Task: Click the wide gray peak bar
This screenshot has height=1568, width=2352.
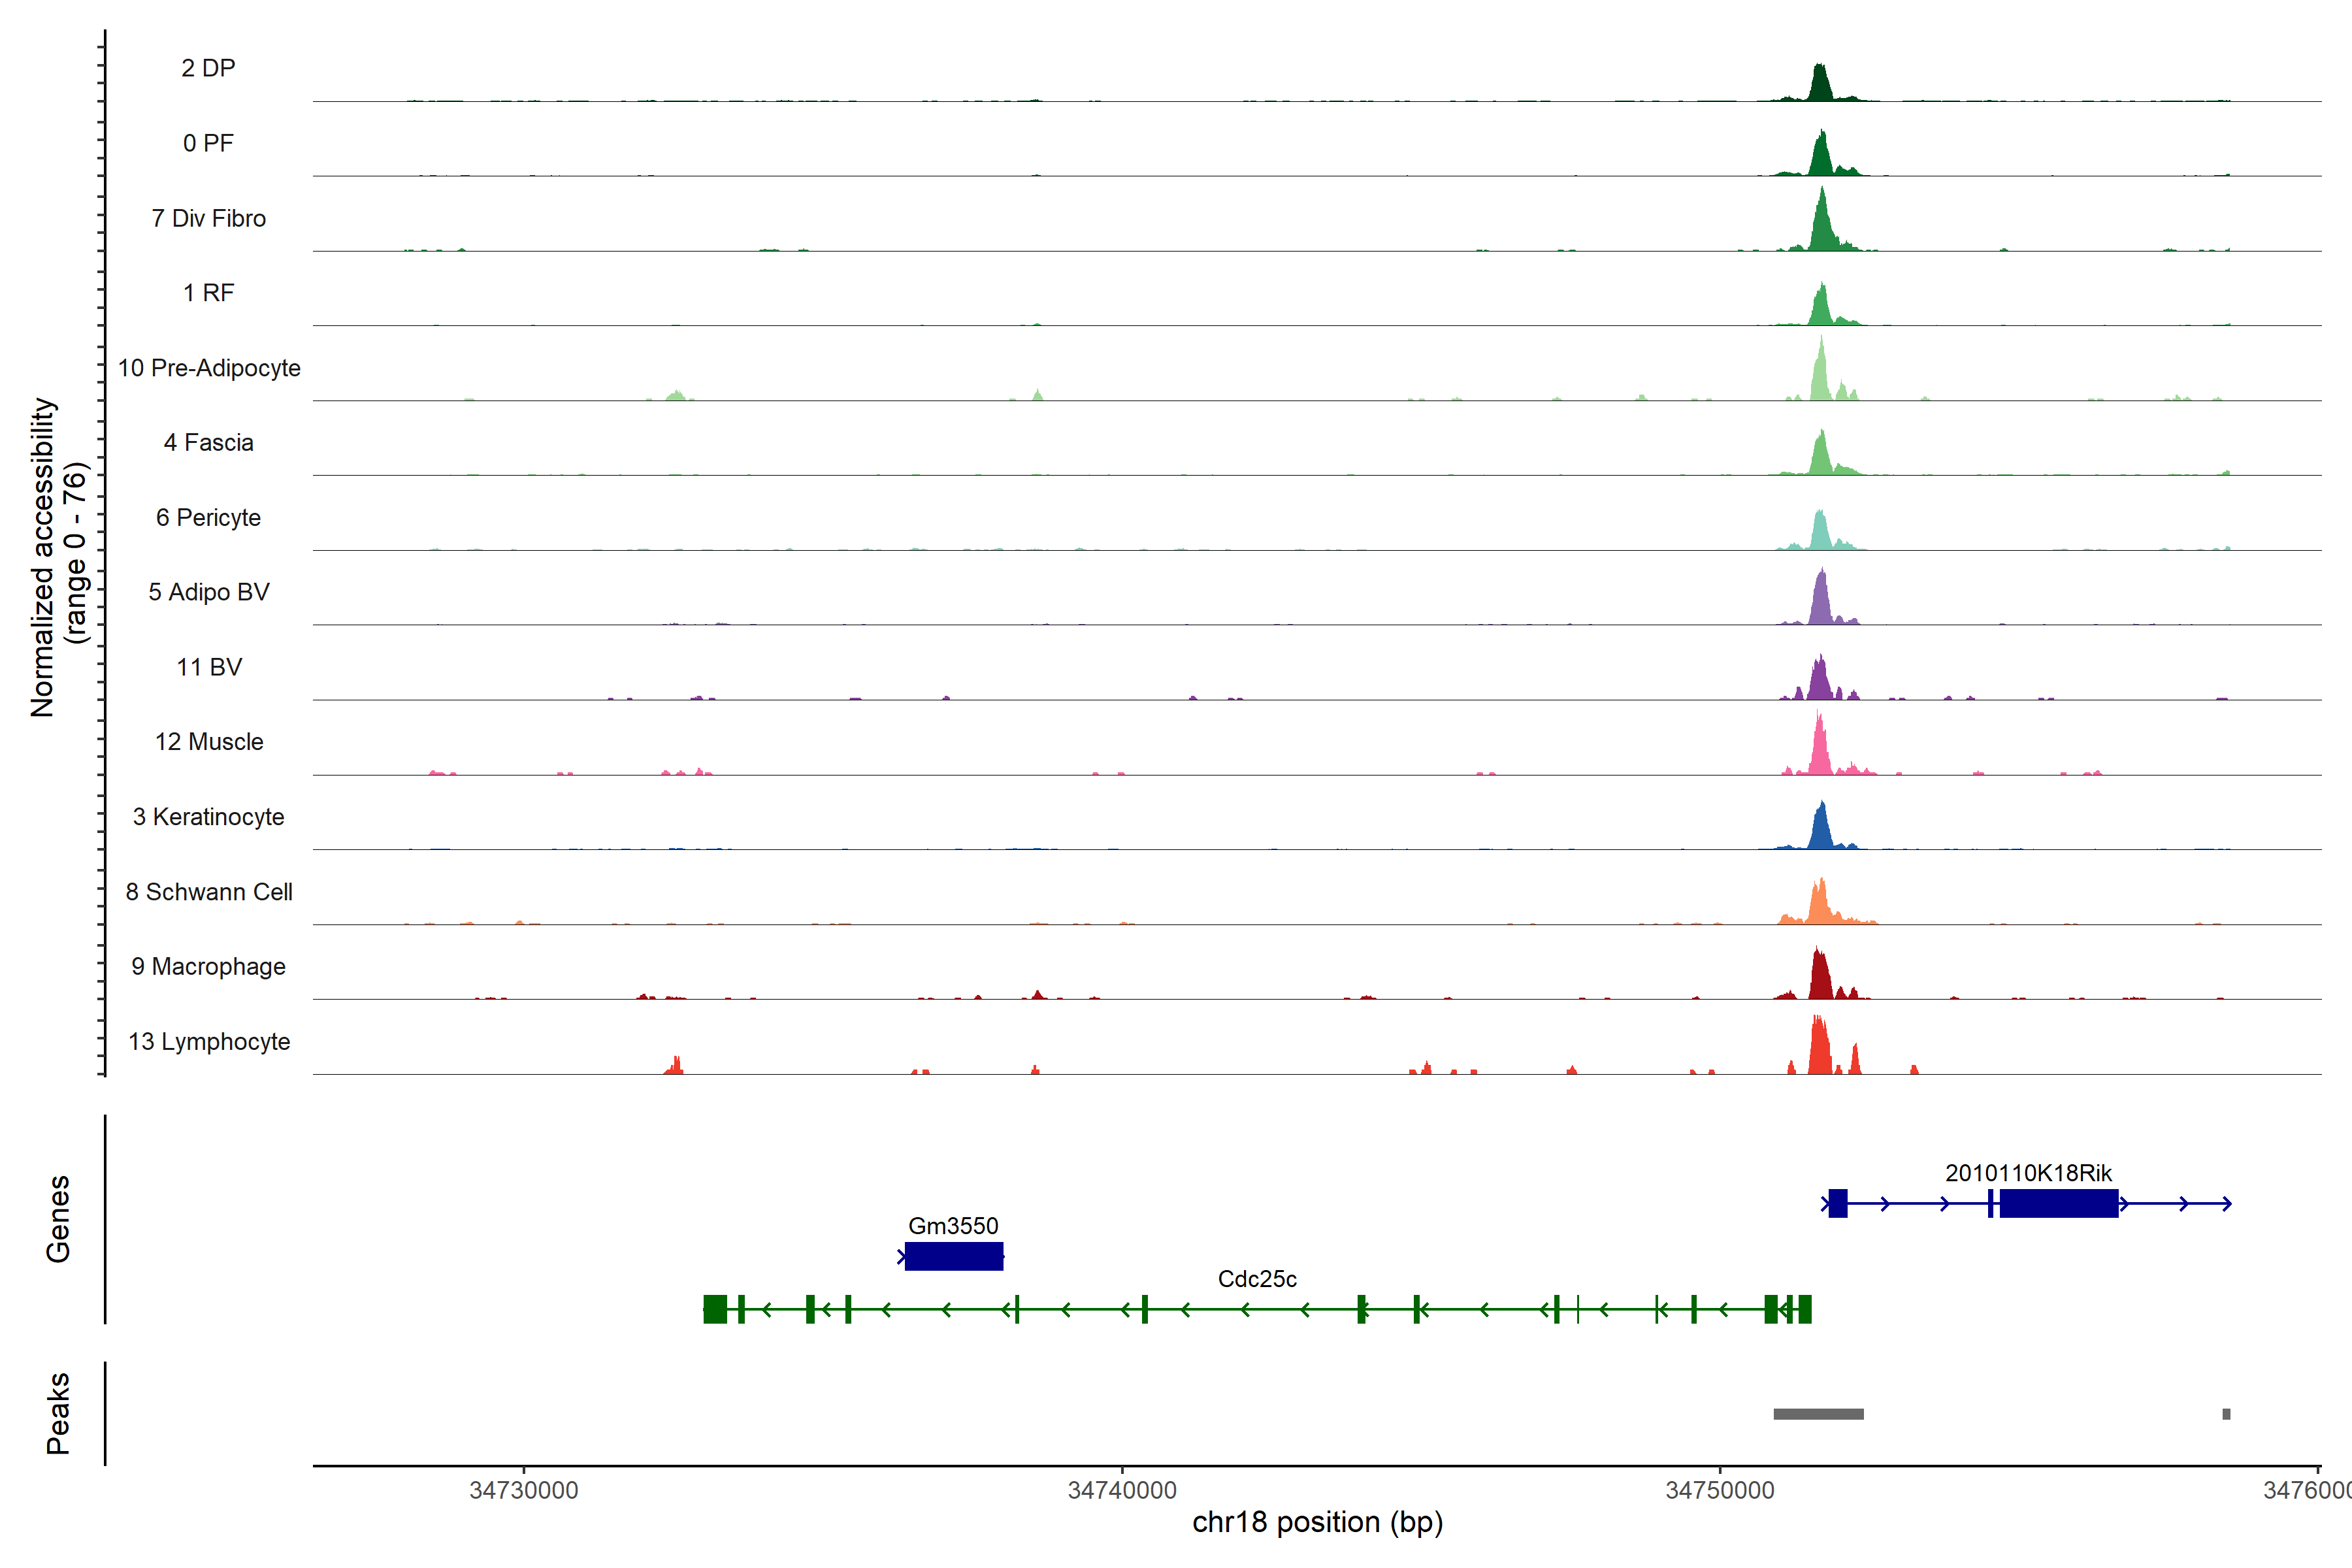Action: [1818, 1414]
